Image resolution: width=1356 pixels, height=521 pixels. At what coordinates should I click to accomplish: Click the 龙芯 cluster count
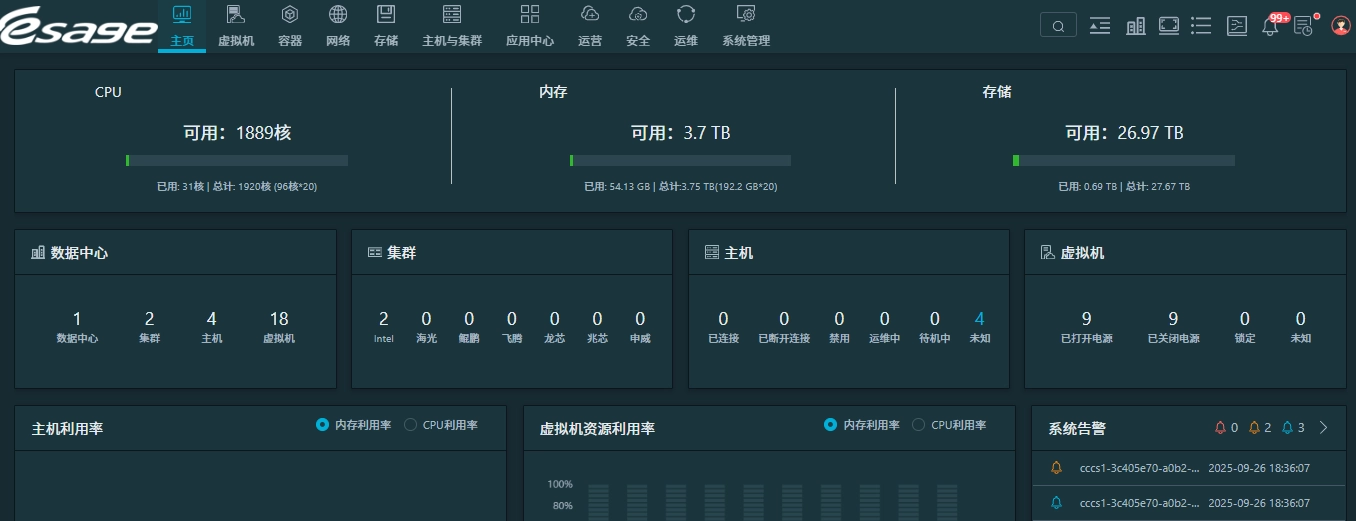tap(555, 319)
